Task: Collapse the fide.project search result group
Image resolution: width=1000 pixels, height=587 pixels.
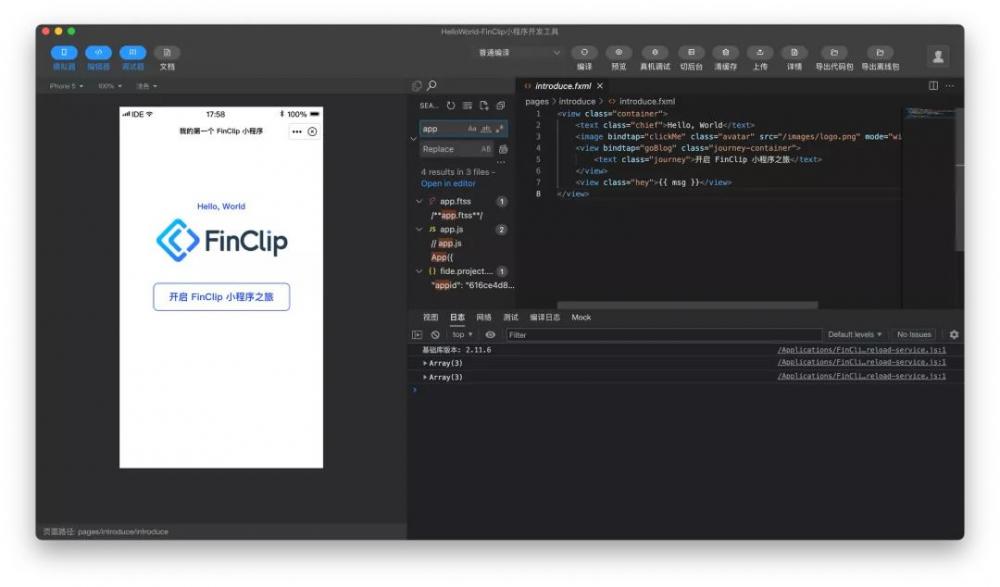Action: (x=419, y=271)
